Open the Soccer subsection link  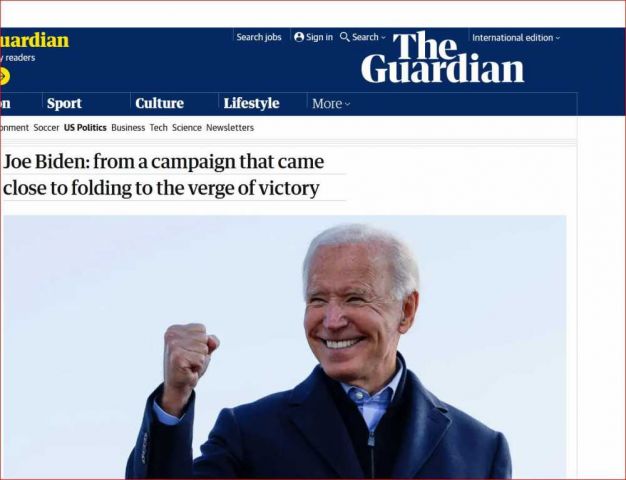[x=46, y=128]
